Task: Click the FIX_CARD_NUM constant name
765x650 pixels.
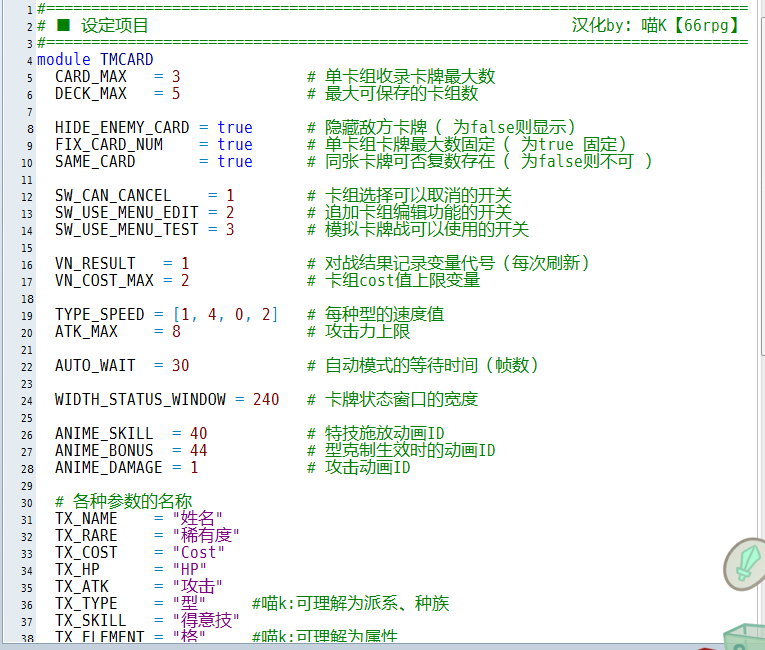Action: pos(109,144)
